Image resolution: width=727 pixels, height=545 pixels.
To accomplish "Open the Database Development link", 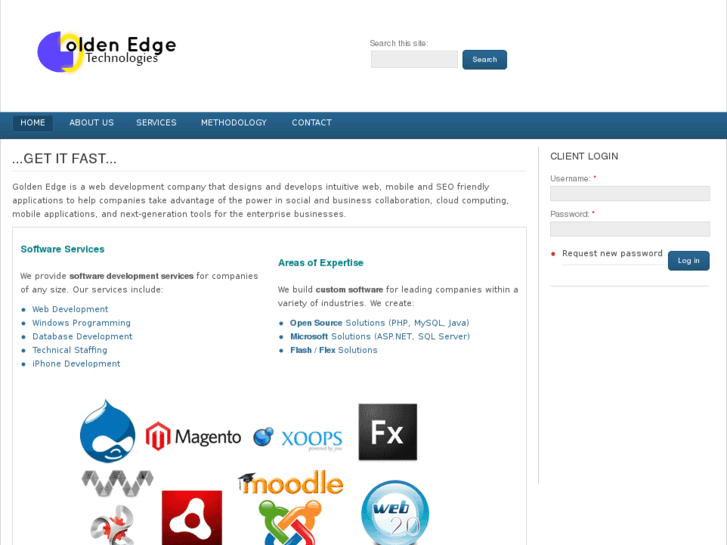I will pyautogui.click(x=82, y=336).
